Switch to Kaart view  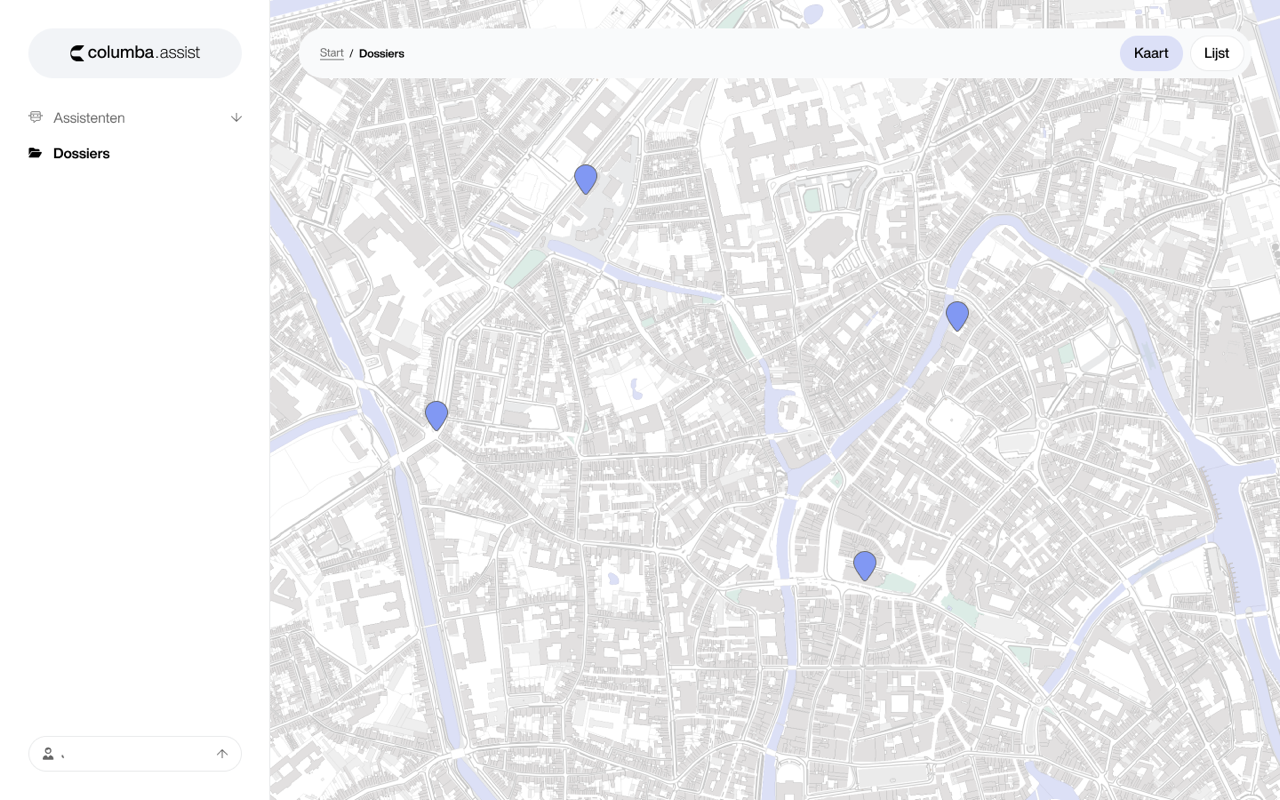coord(1150,54)
